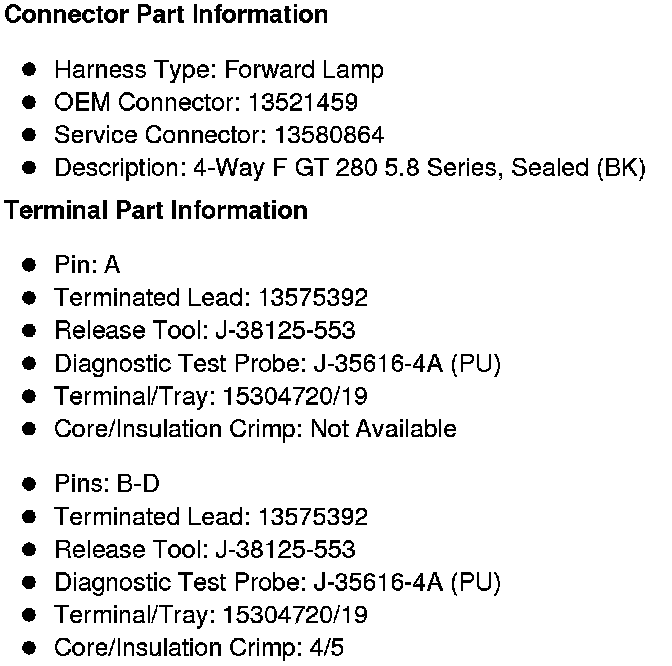Select the Harness Type: Forward Lamp line
Viewport: 672px width, 666px height.
[x=218, y=70]
